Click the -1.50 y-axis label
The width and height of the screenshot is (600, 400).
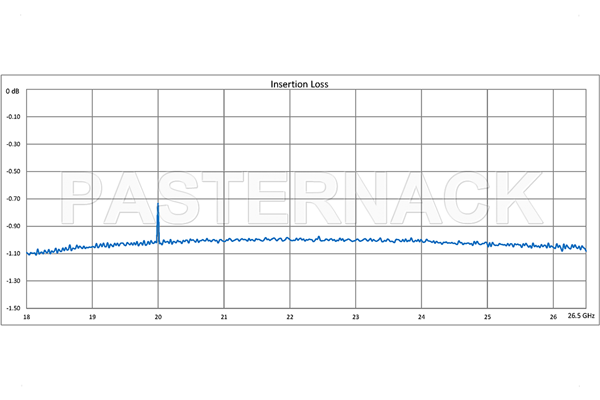coord(13,308)
